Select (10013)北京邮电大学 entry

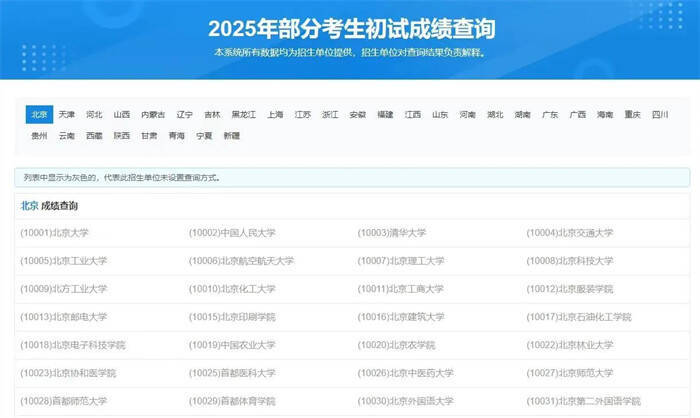(64, 317)
